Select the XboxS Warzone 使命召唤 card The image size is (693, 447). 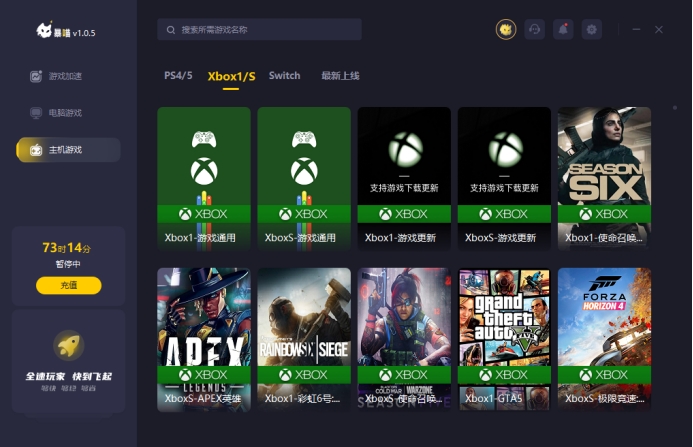click(404, 340)
